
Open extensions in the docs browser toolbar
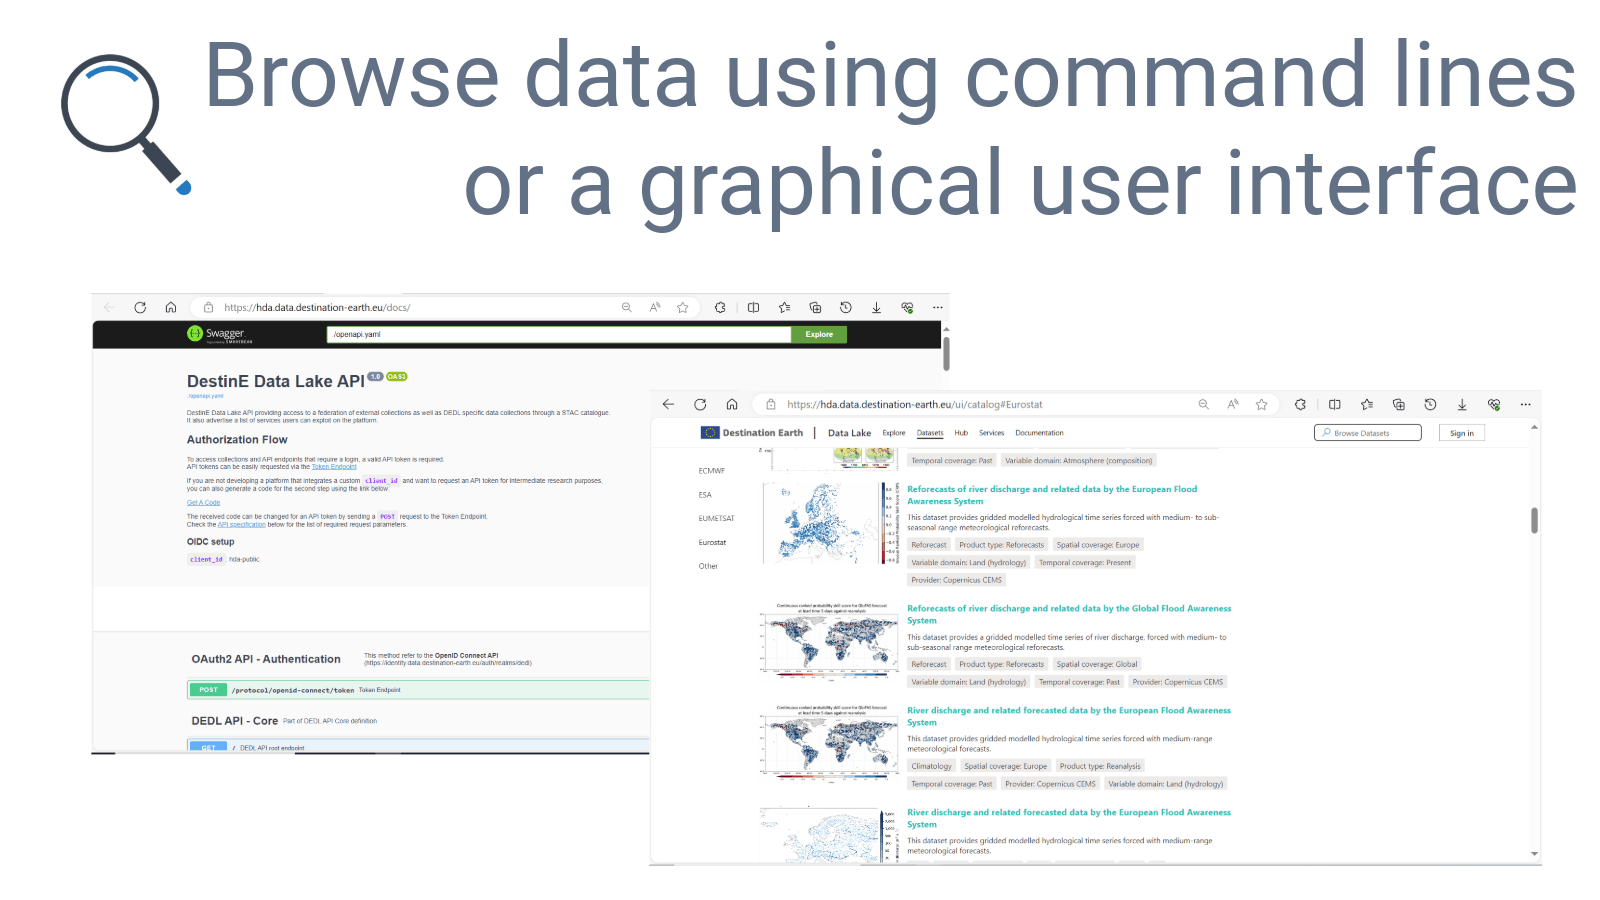(x=720, y=308)
